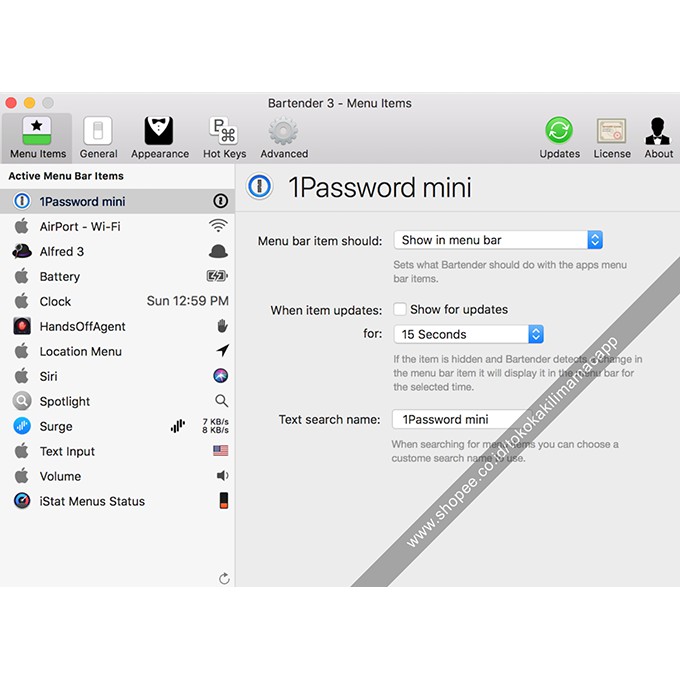Click the Text search name input field
This screenshot has width=680, height=680.
point(462,419)
